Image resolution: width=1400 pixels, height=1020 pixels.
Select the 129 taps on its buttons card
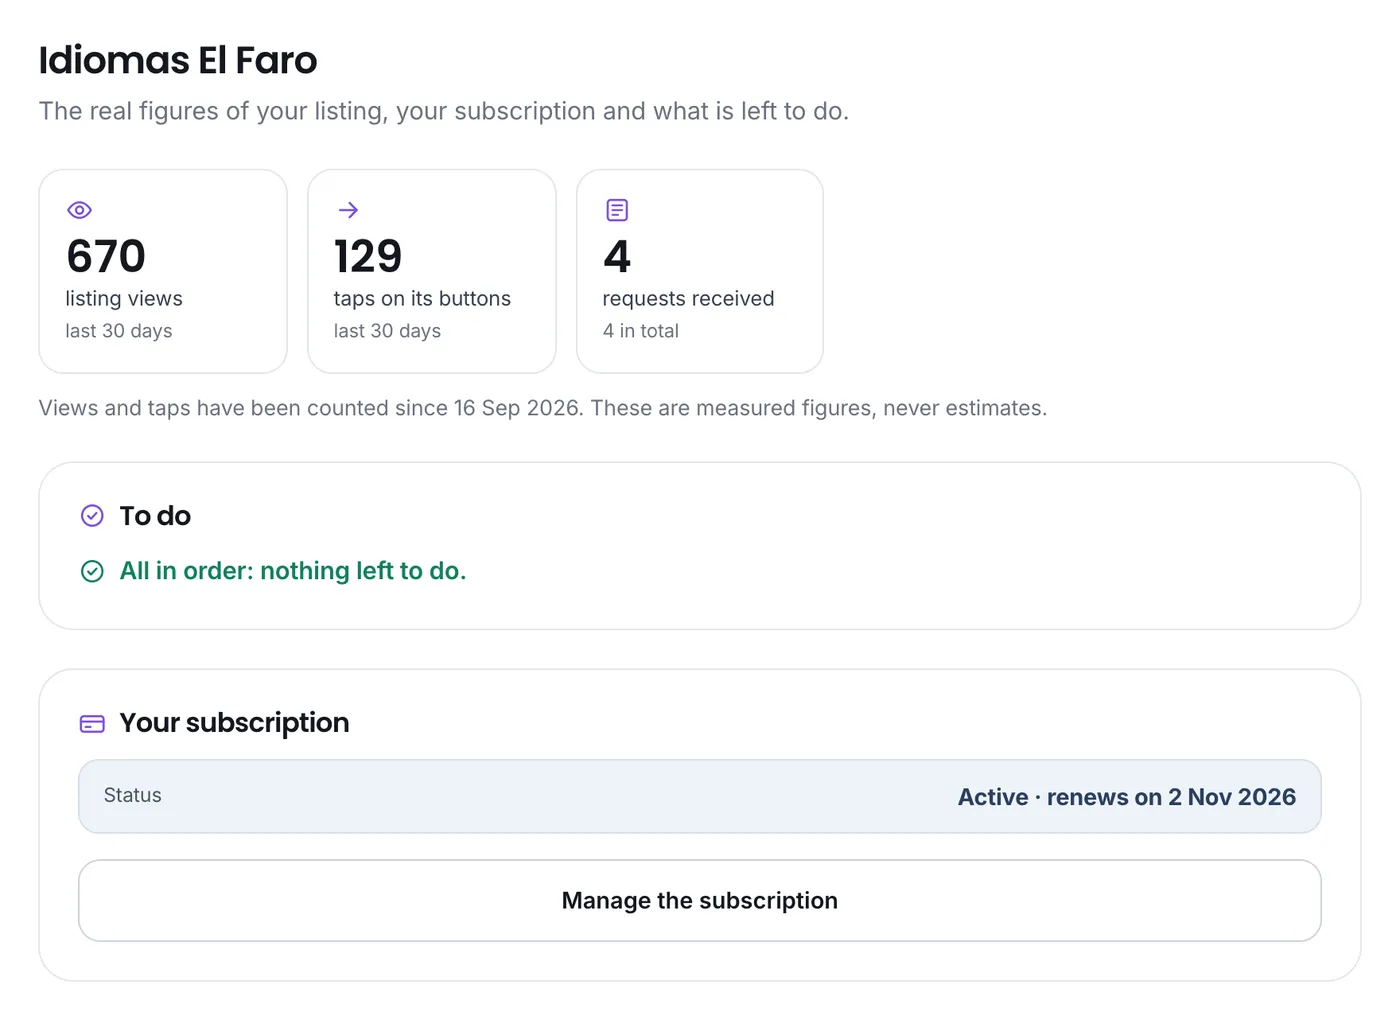[432, 271]
